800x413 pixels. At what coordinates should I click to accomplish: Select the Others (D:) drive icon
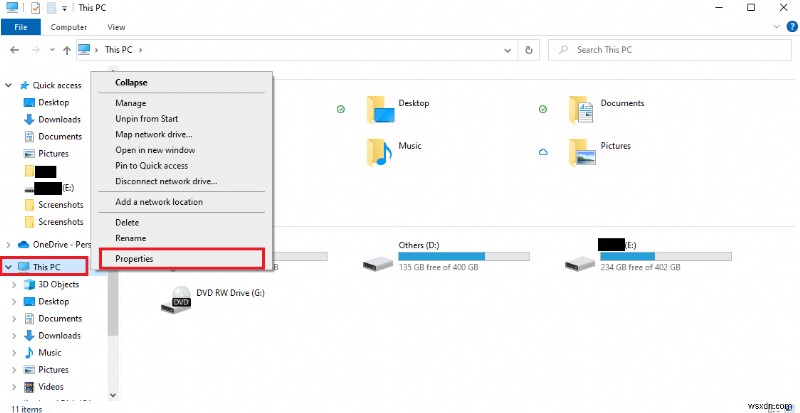pos(378,263)
